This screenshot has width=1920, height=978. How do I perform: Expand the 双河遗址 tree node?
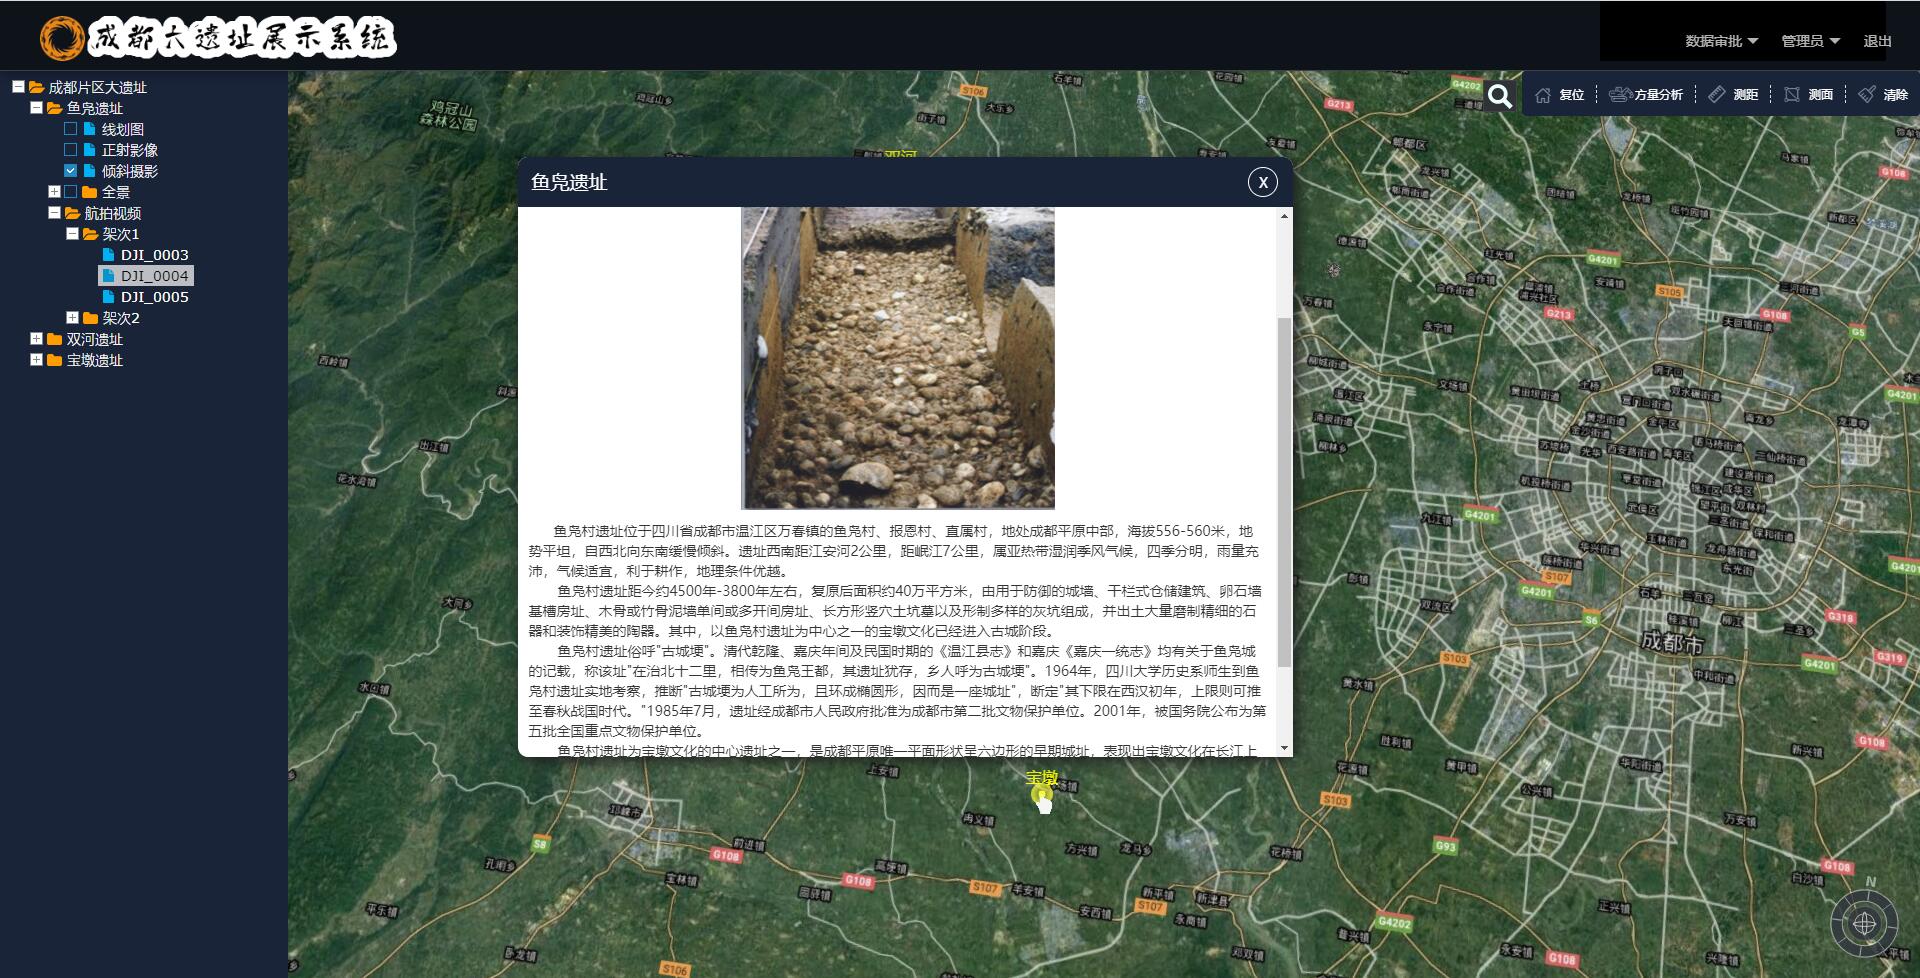pyautogui.click(x=36, y=339)
